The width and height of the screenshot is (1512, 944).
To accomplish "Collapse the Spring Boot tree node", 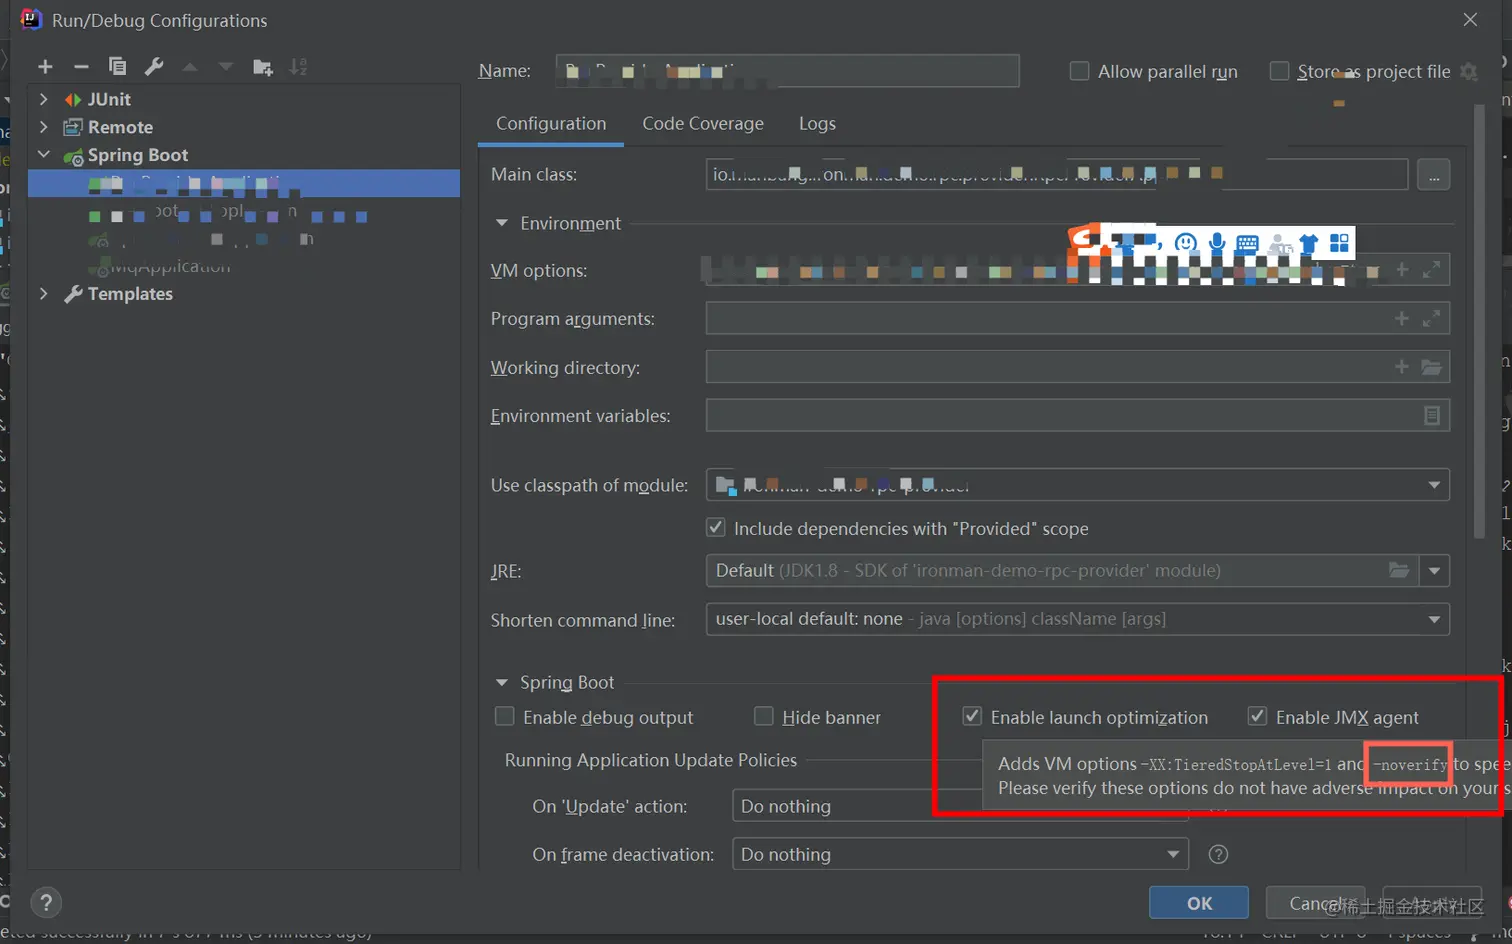I will (x=43, y=155).
